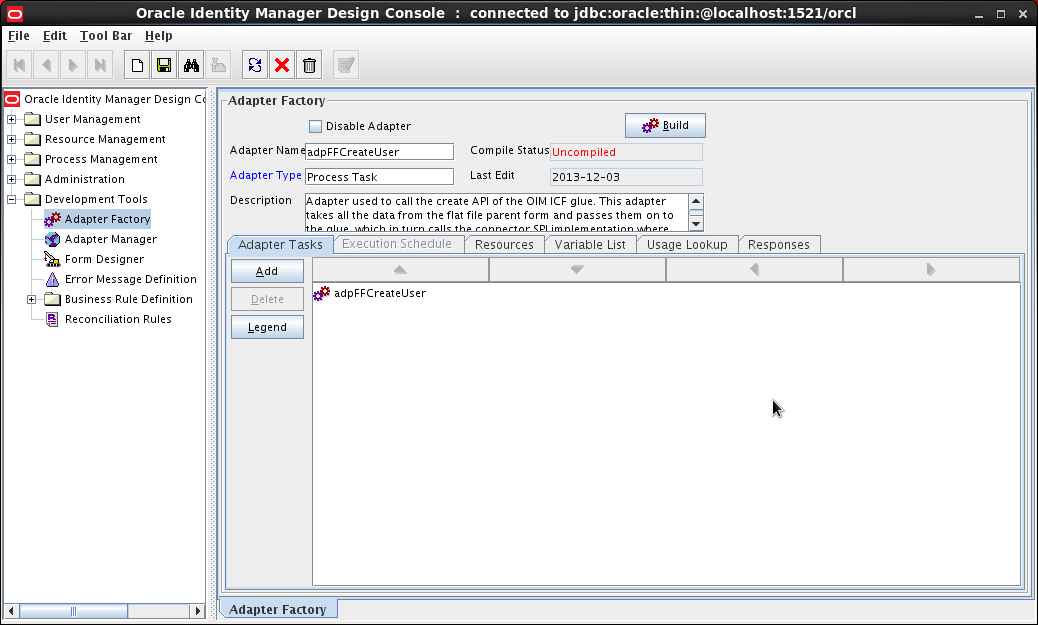Image resolution: width=1038 pixels, height=625 pixels.
Task: Switch to Resources tab
Action: coord(504,244)
